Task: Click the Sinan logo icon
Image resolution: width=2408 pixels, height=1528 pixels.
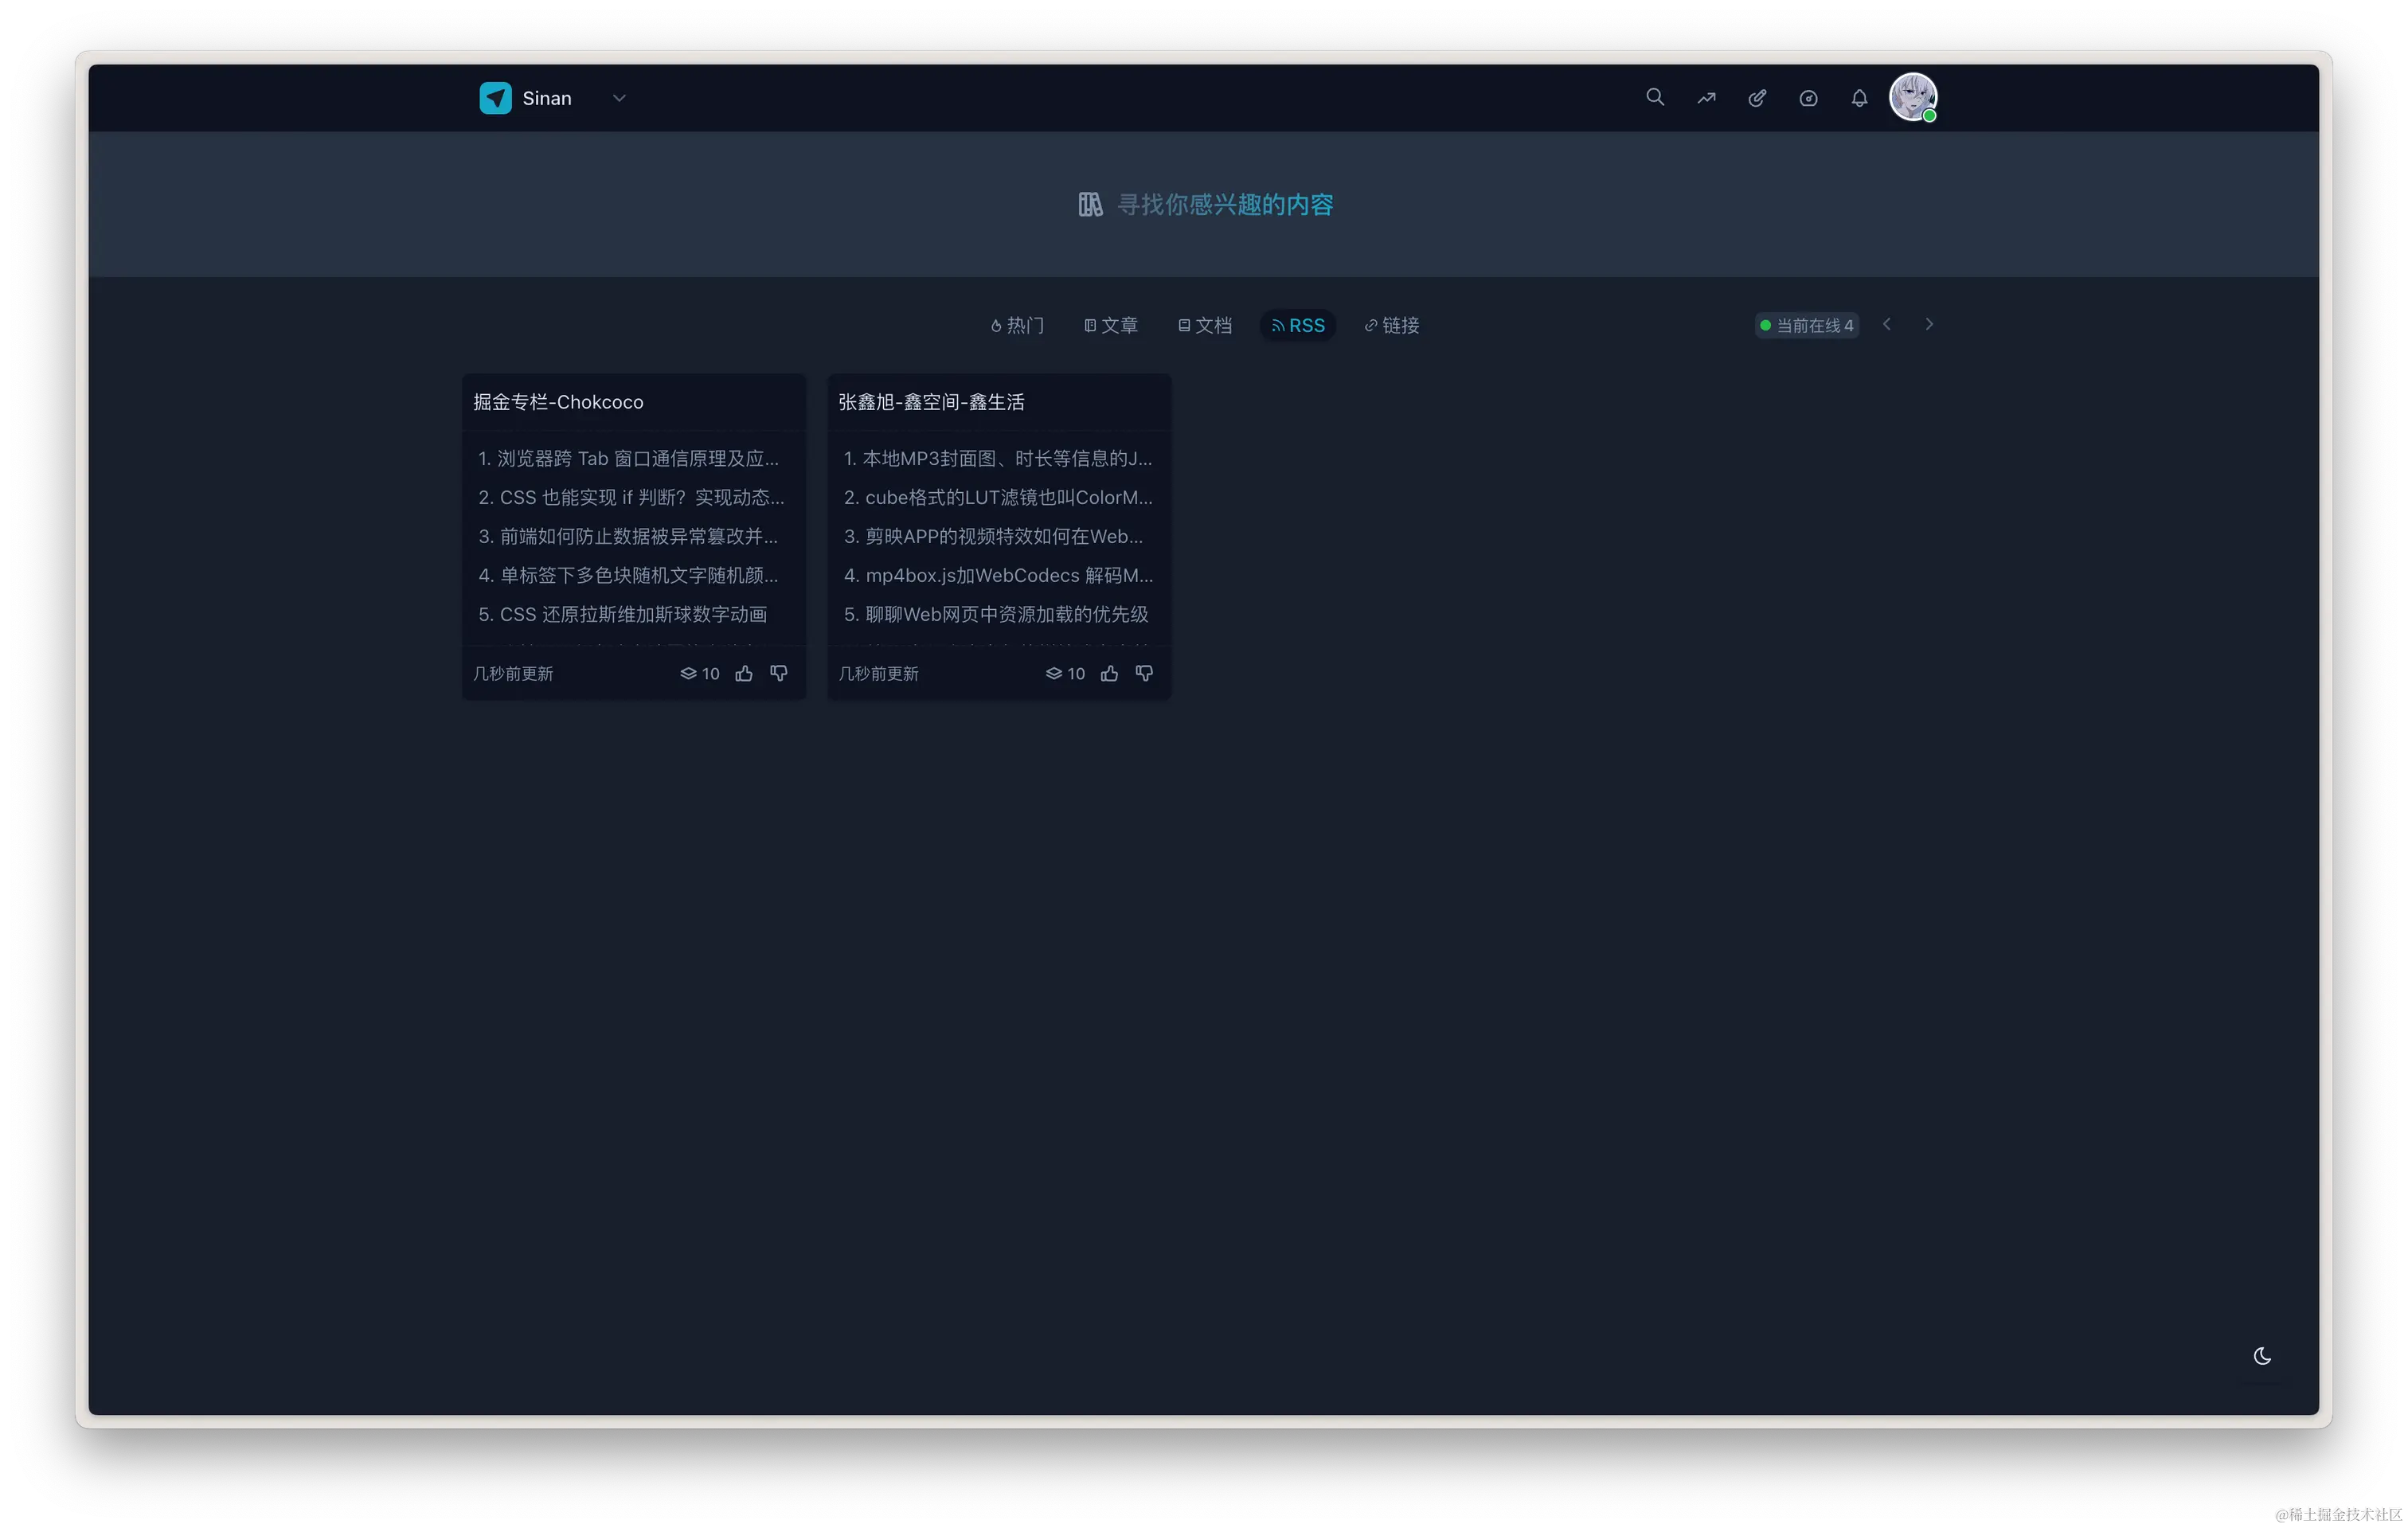Action: [495, 98]
